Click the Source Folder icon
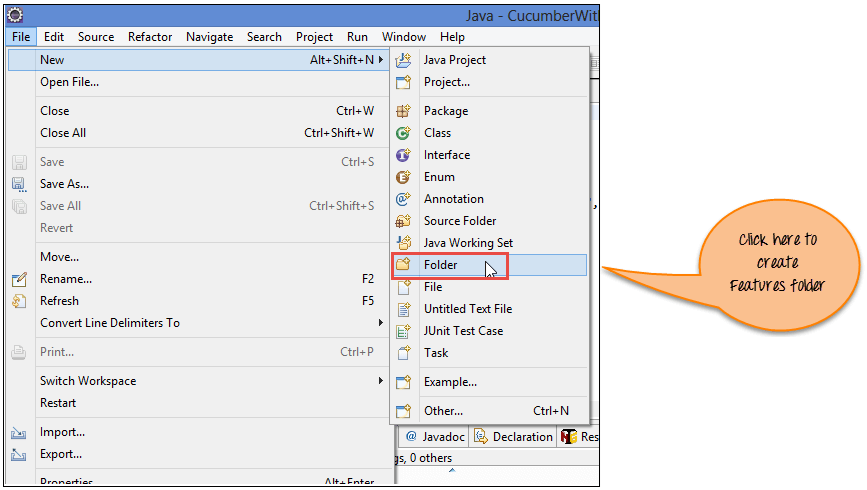Image resolution: width=867 pixels, height=490 pixels. (x=403, y=221)
